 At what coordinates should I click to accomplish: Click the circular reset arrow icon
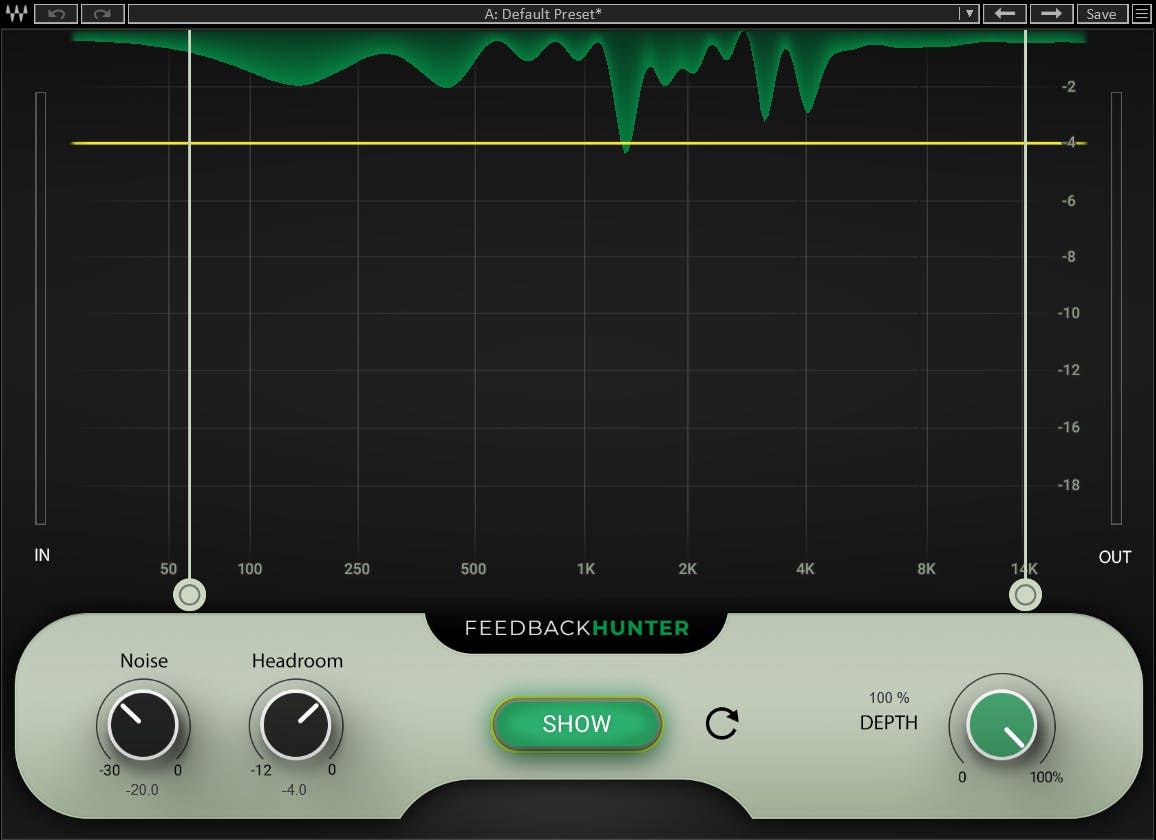click(721, 723)
